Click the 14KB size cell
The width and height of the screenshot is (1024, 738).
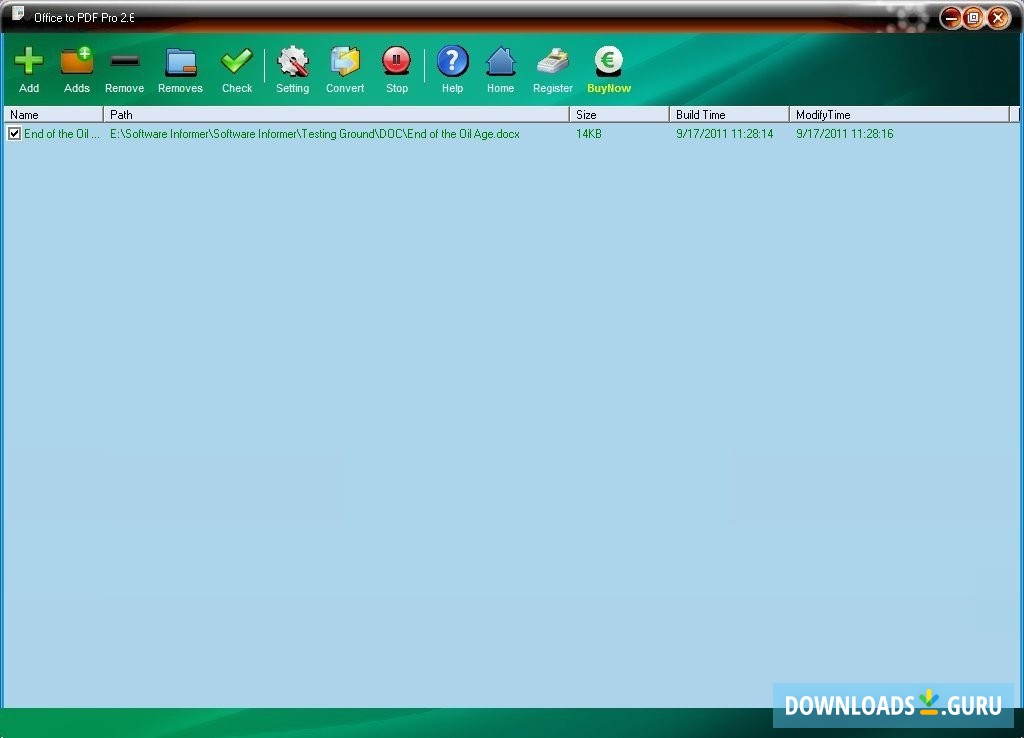(x=588, y=134)
